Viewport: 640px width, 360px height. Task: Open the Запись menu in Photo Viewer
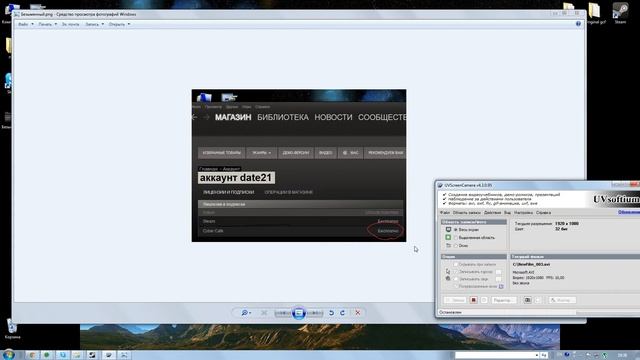pos(94,24)
